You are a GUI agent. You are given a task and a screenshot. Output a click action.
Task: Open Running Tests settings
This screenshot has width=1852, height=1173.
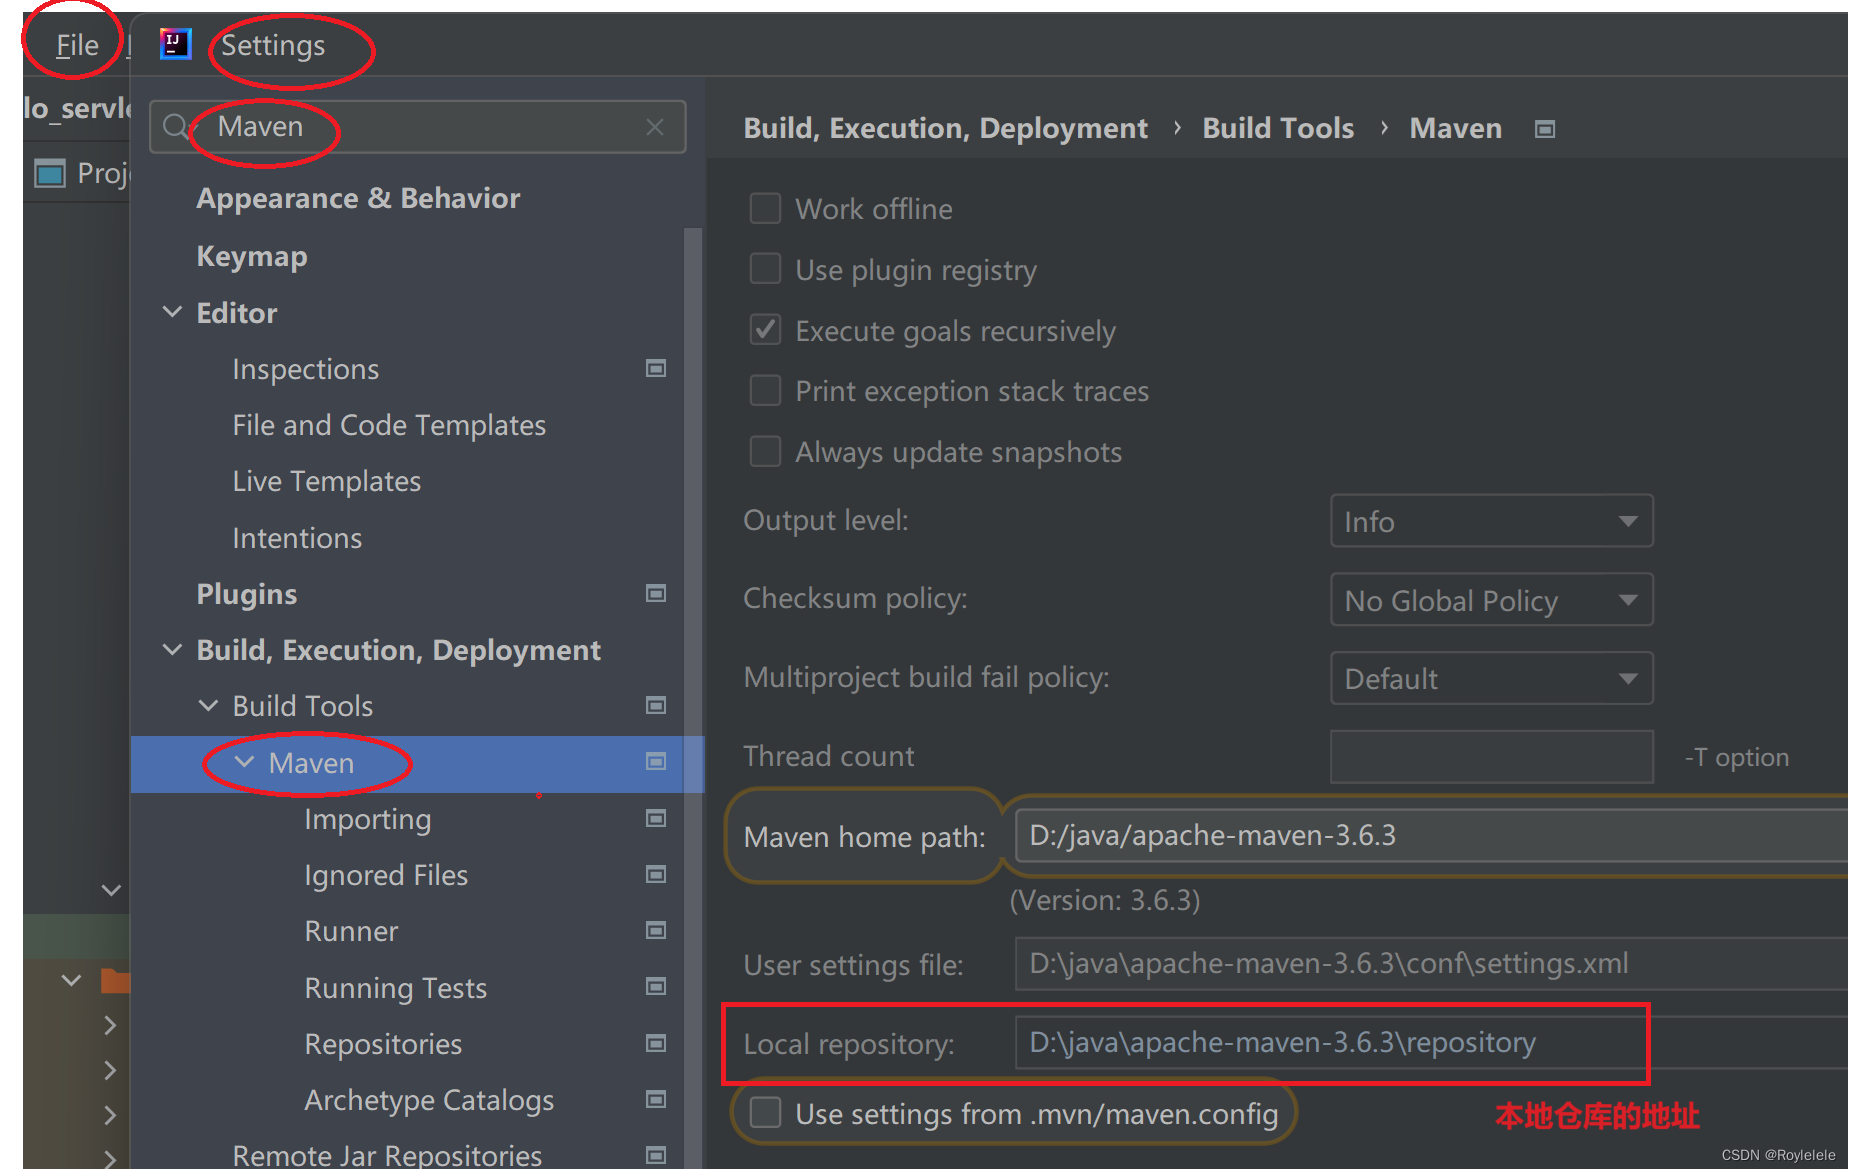coord(396,988)
